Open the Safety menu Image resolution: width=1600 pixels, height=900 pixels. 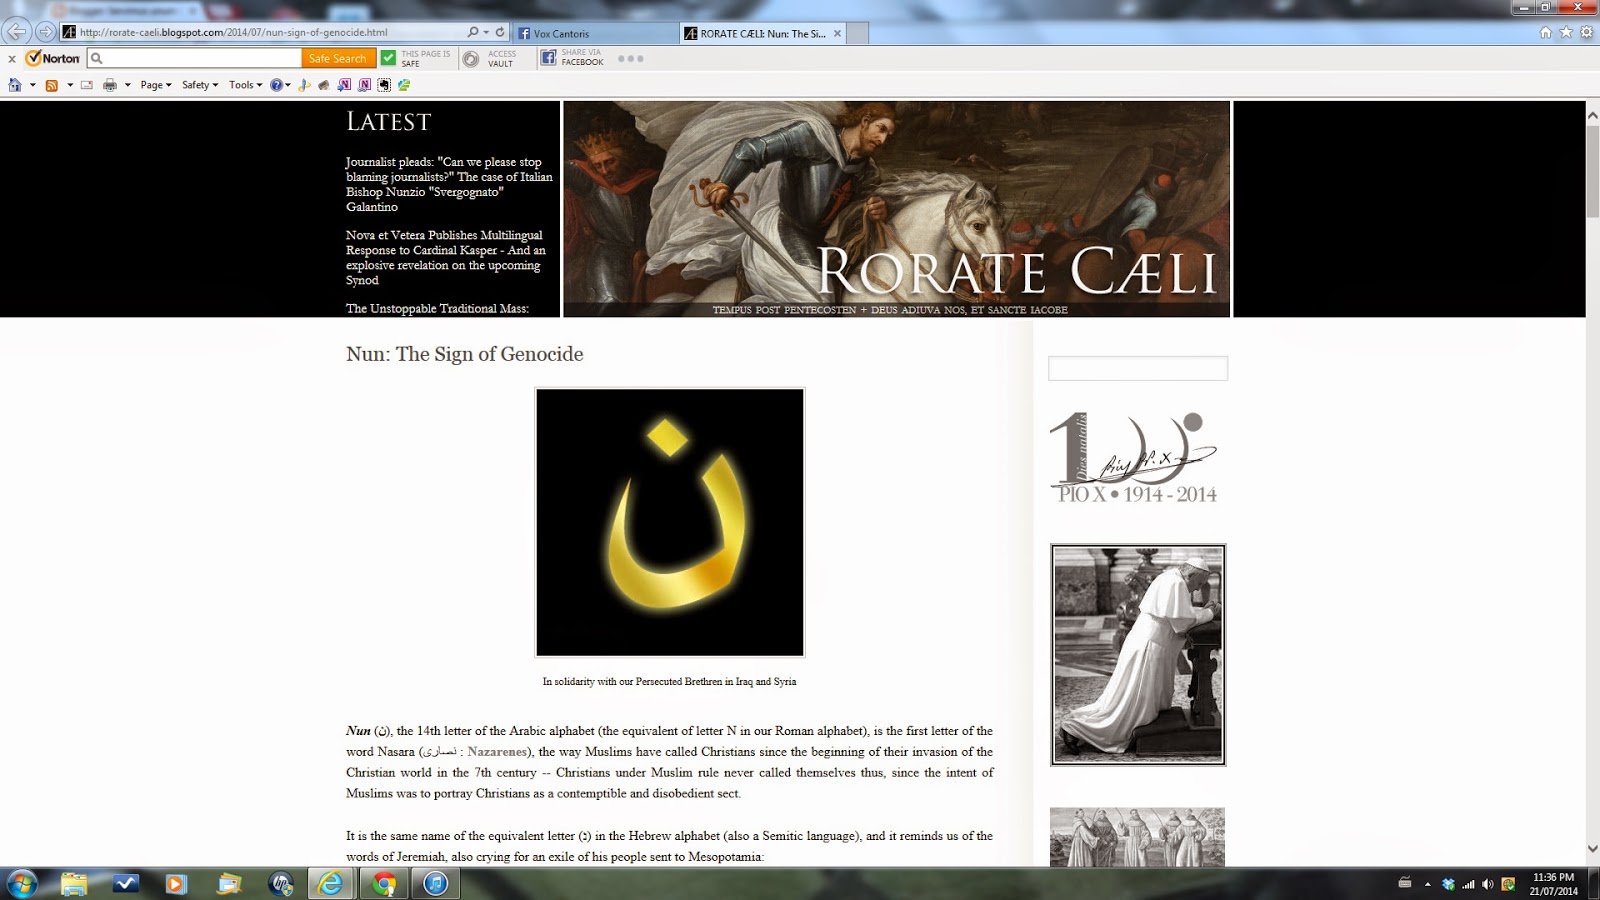(x=200, y=85)
